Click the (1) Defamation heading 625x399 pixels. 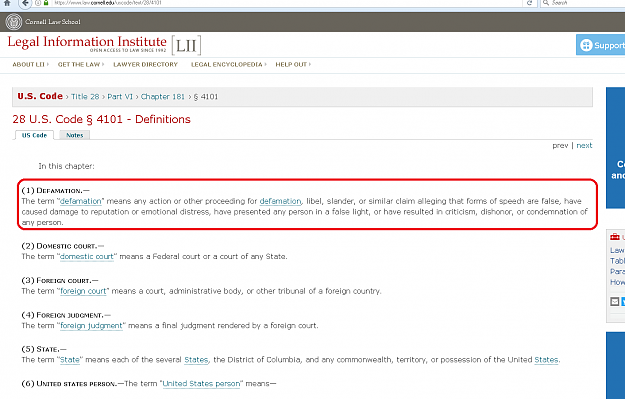click(x=56, y=191)
